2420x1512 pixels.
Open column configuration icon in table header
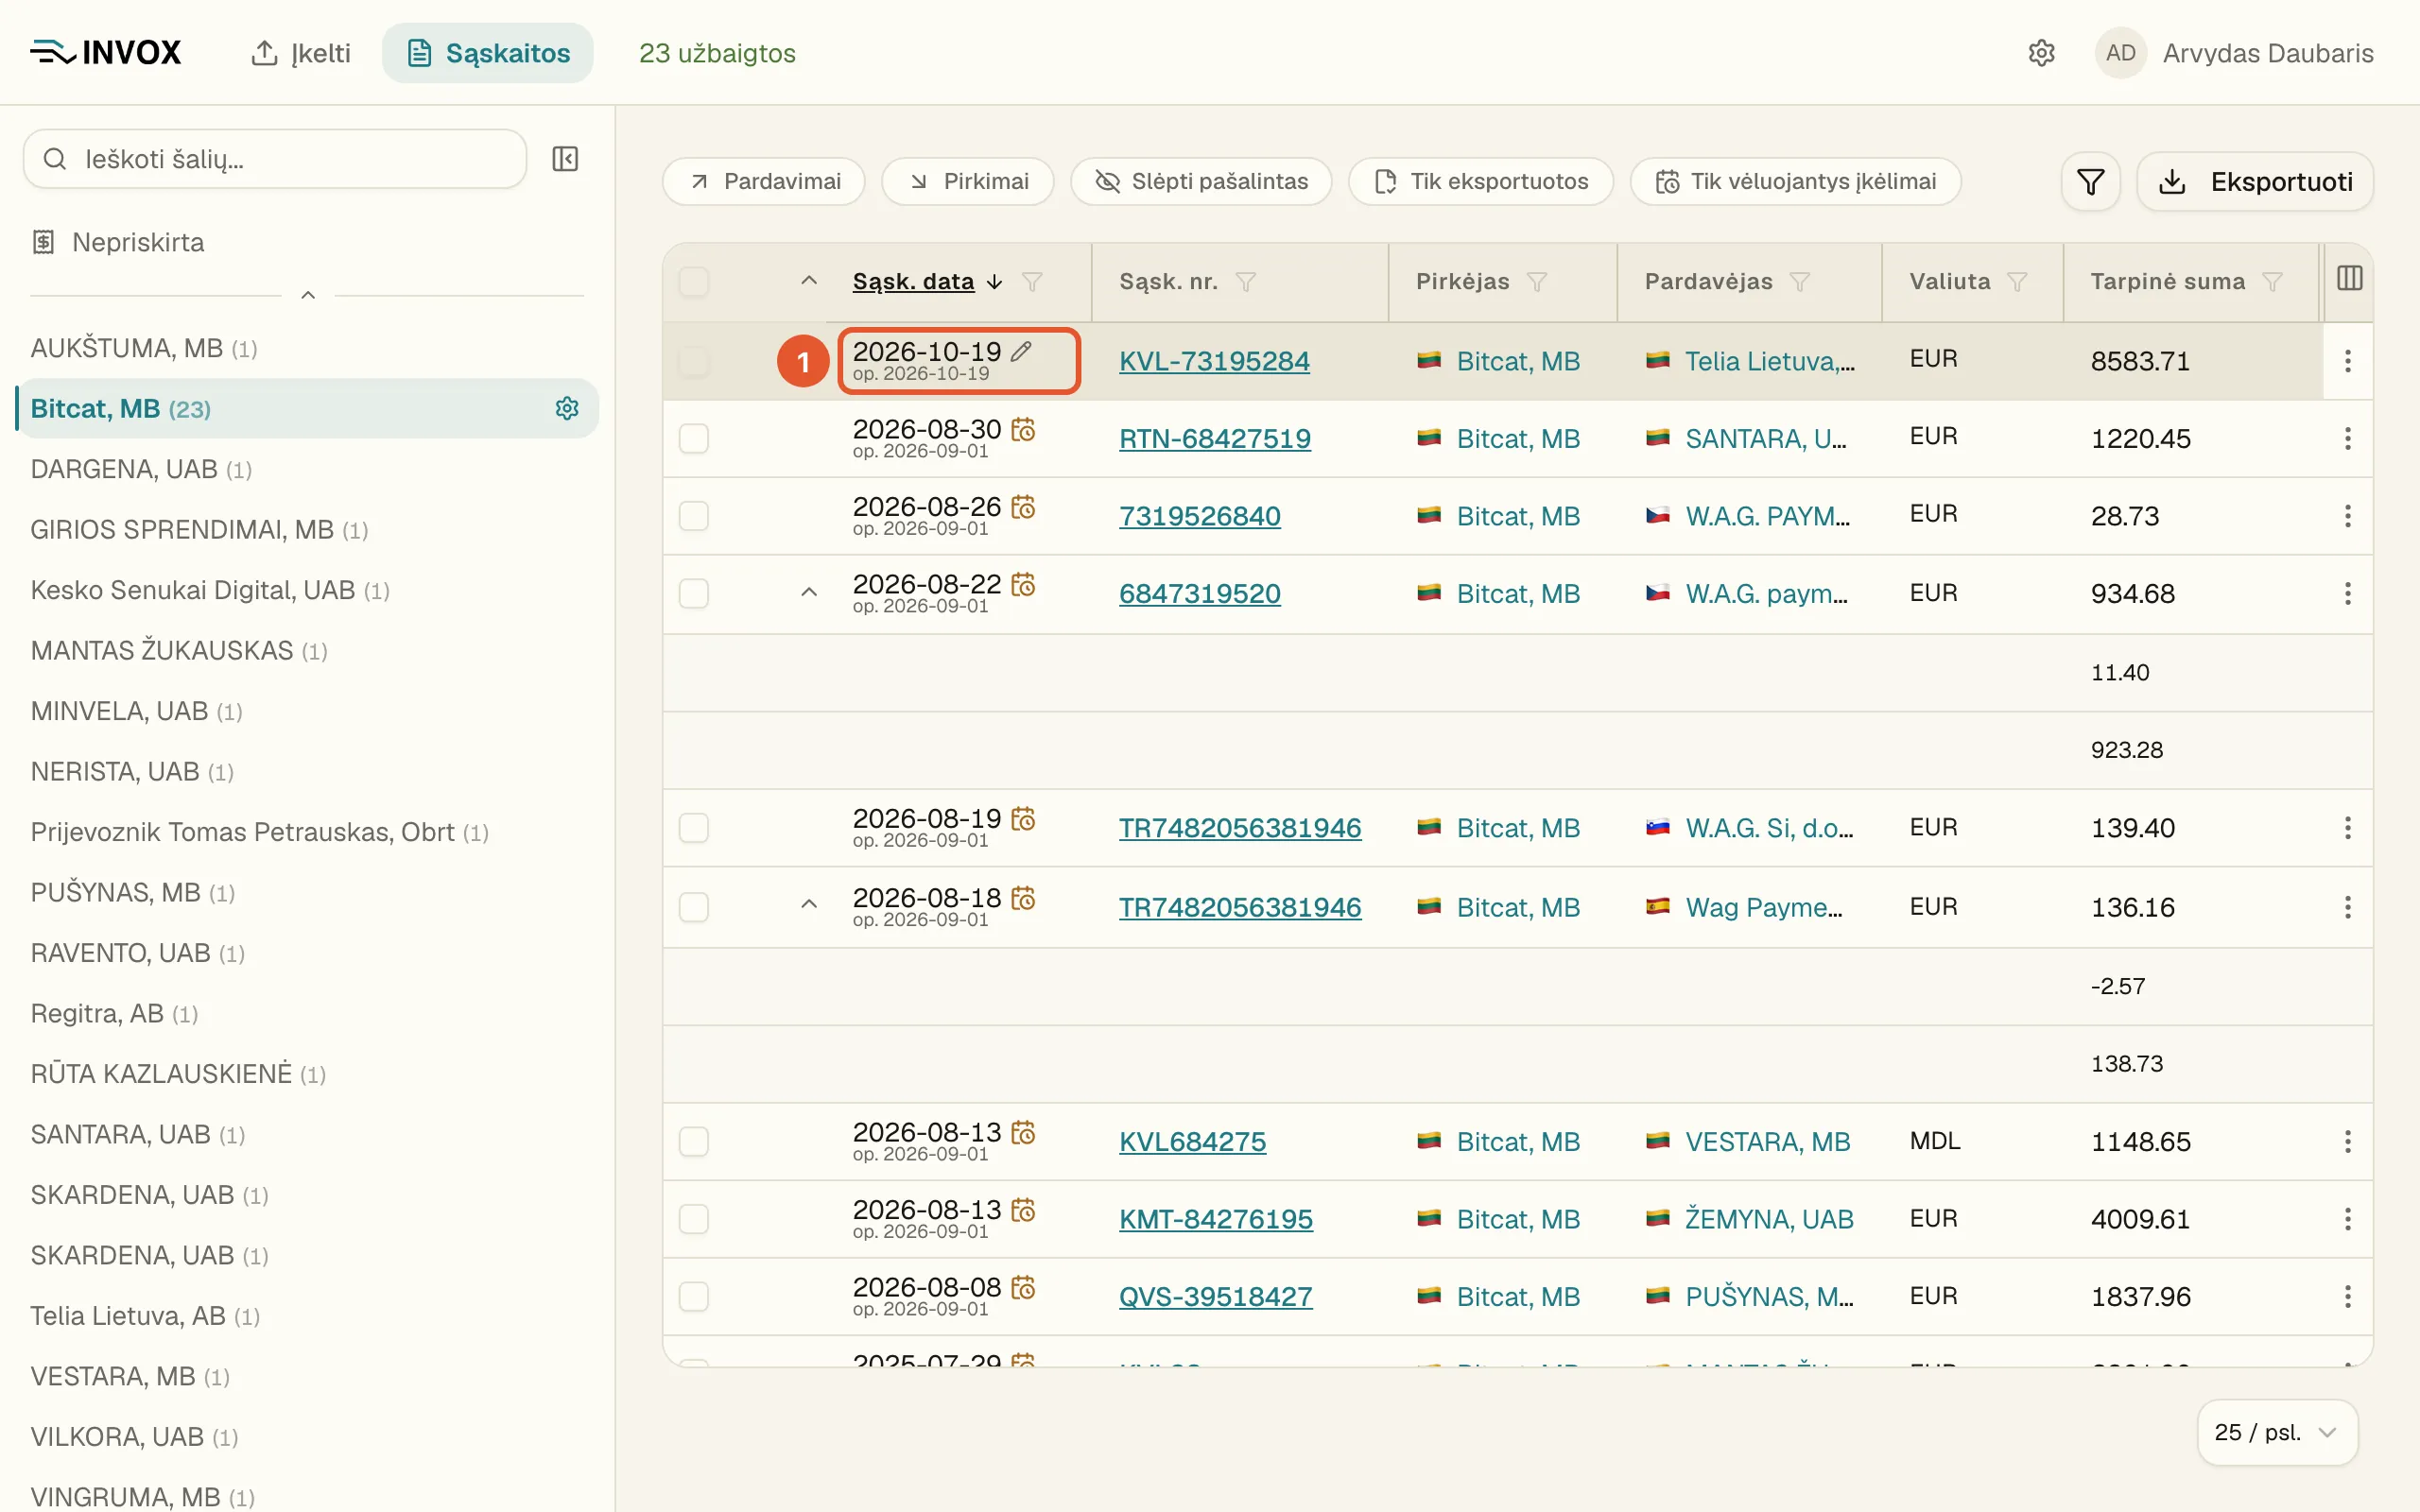pyautogui.click(x=2349, y=279)
